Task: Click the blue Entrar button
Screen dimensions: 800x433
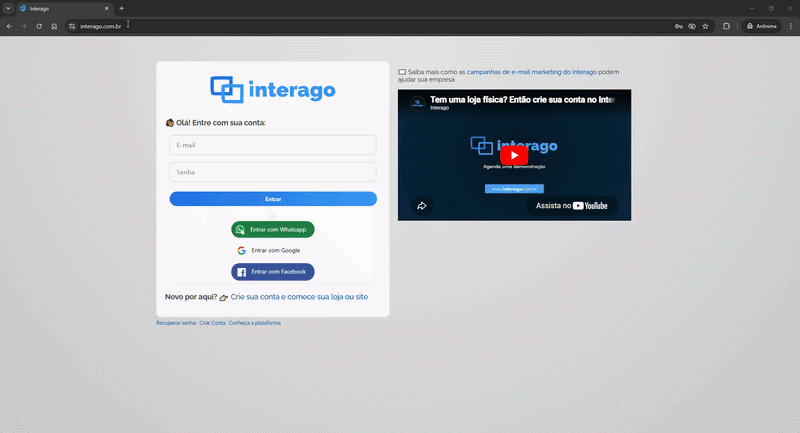Action: tap(273, 199)
